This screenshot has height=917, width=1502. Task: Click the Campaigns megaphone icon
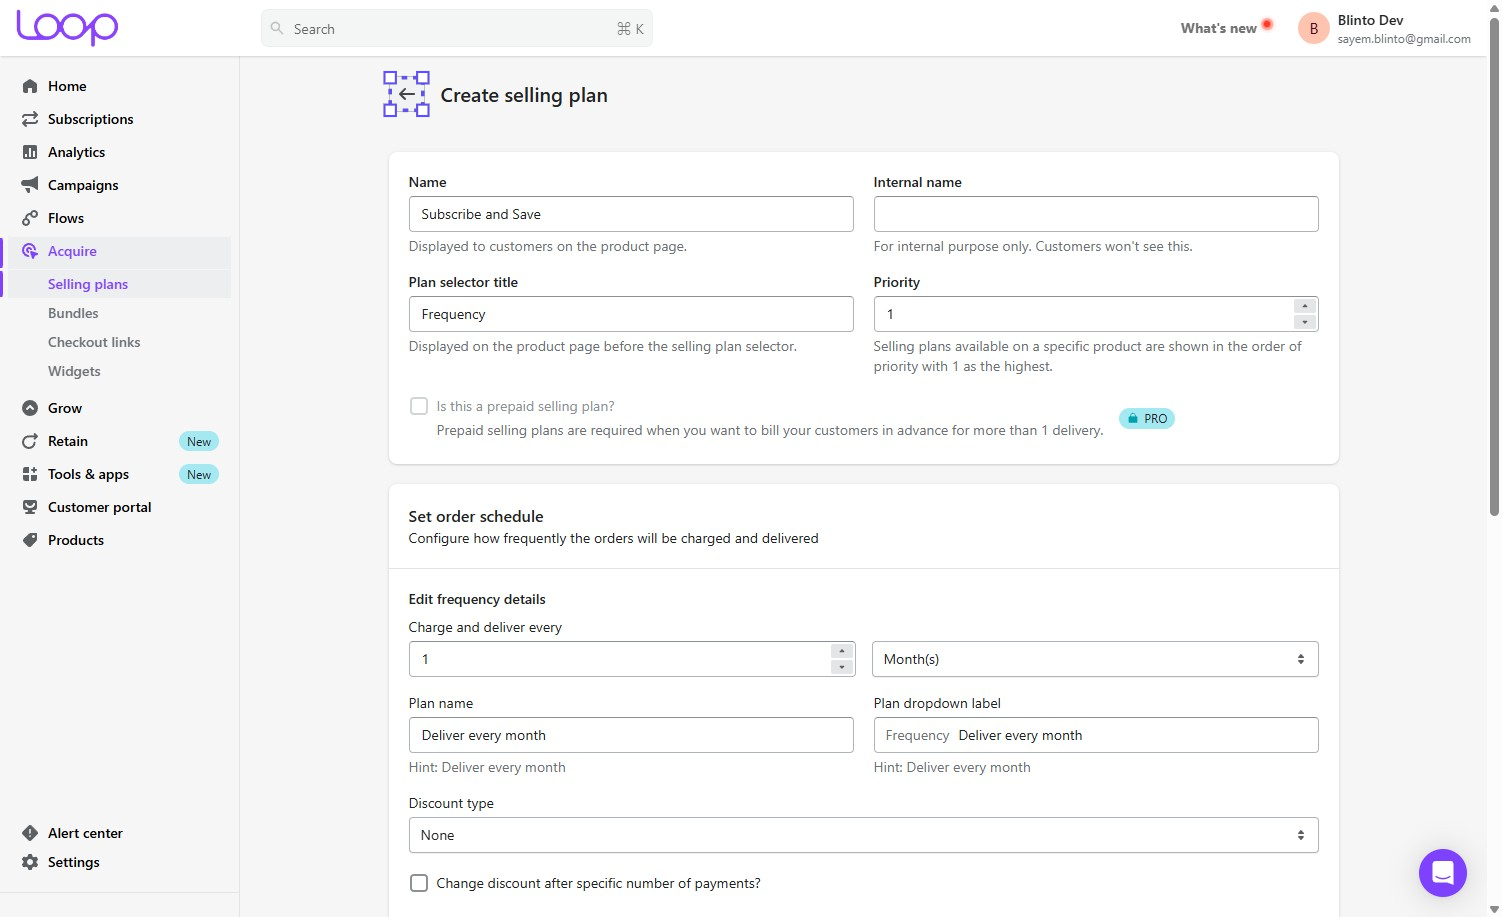[30, 185]
